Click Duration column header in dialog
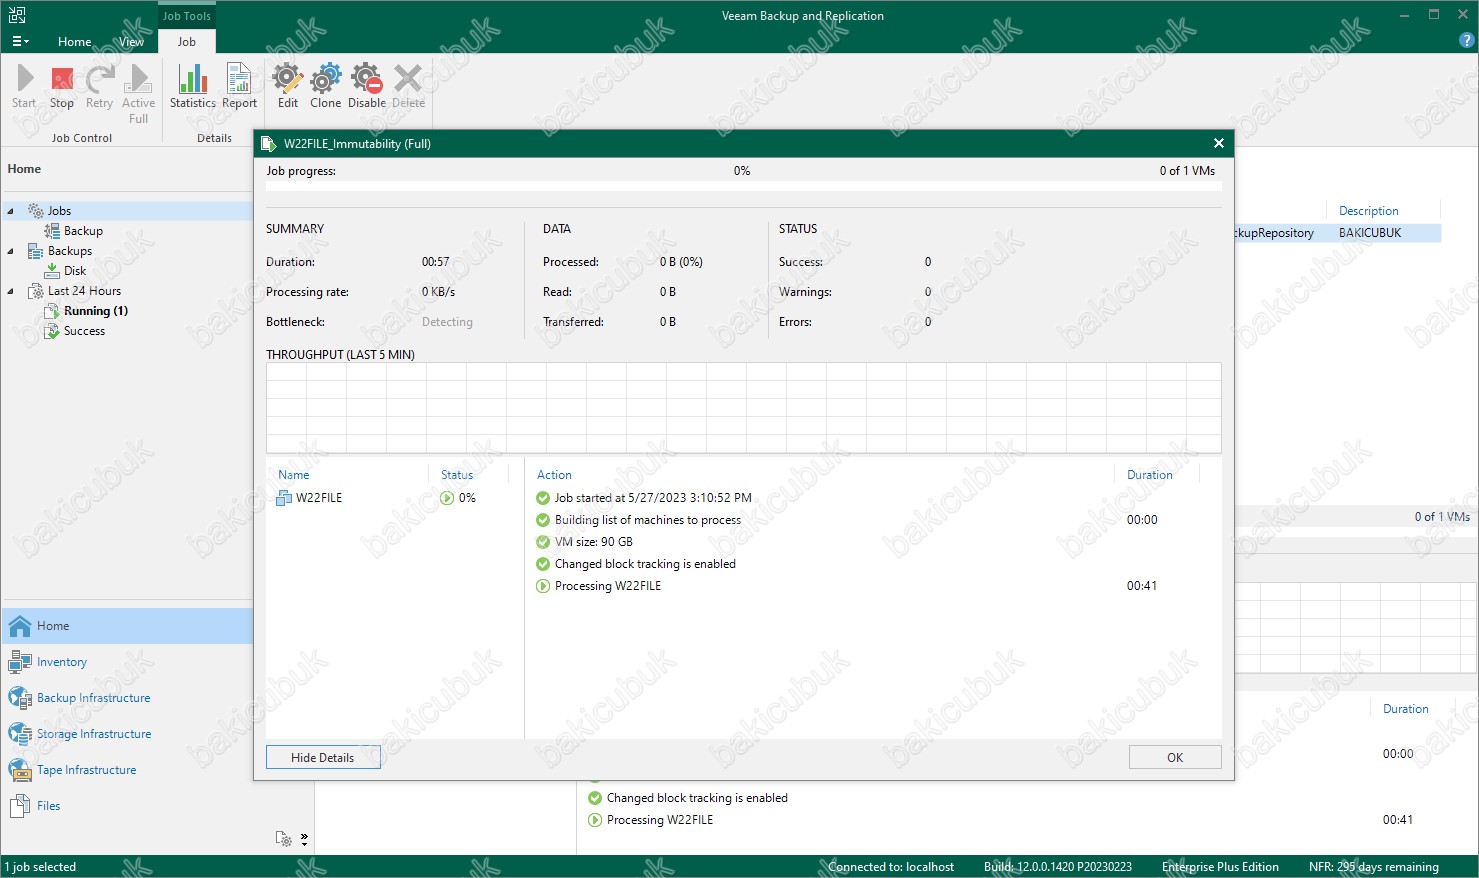The height and width of the screenshot is (878, 1479). [x=1150, y=475]
